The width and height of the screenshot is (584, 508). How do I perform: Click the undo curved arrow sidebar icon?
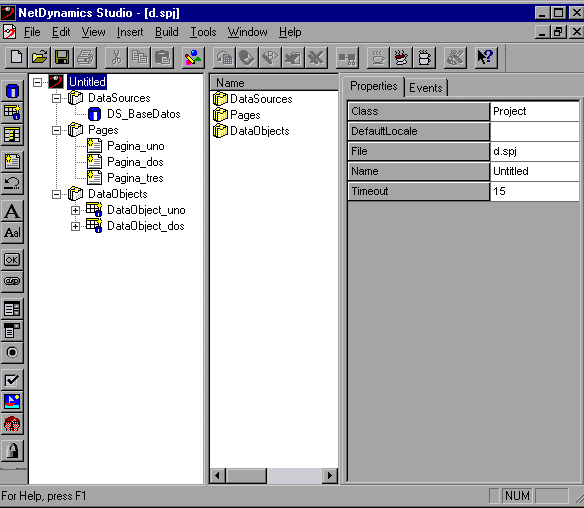coord(12,183)
